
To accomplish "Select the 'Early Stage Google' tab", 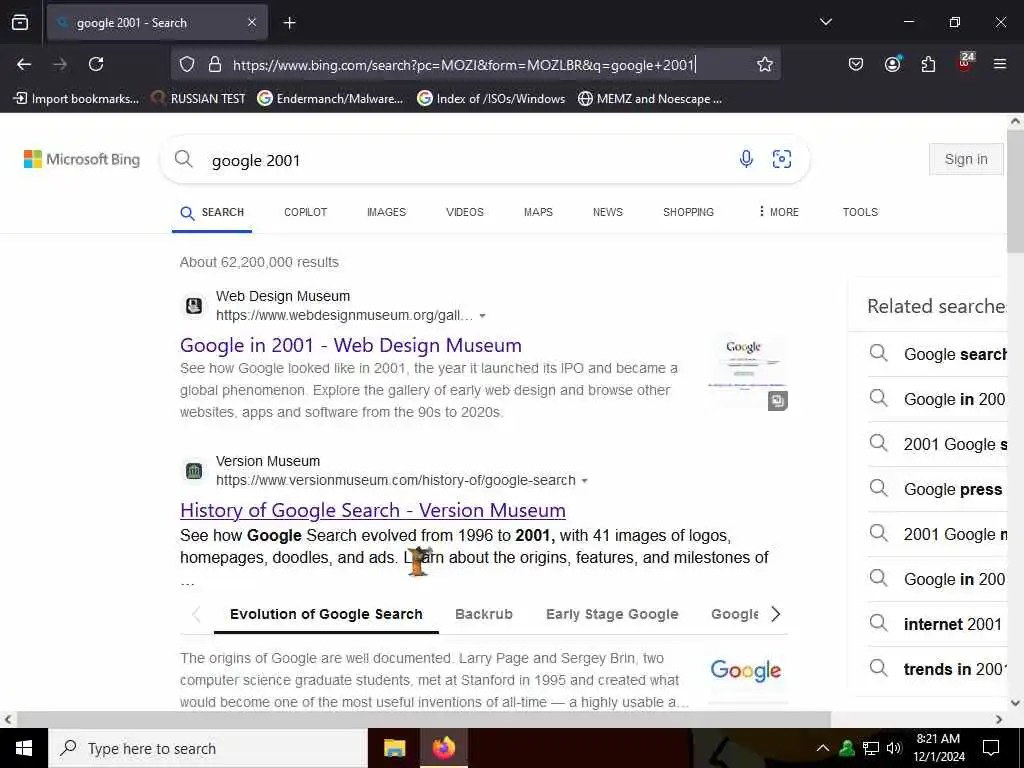I will pos(612,614).
